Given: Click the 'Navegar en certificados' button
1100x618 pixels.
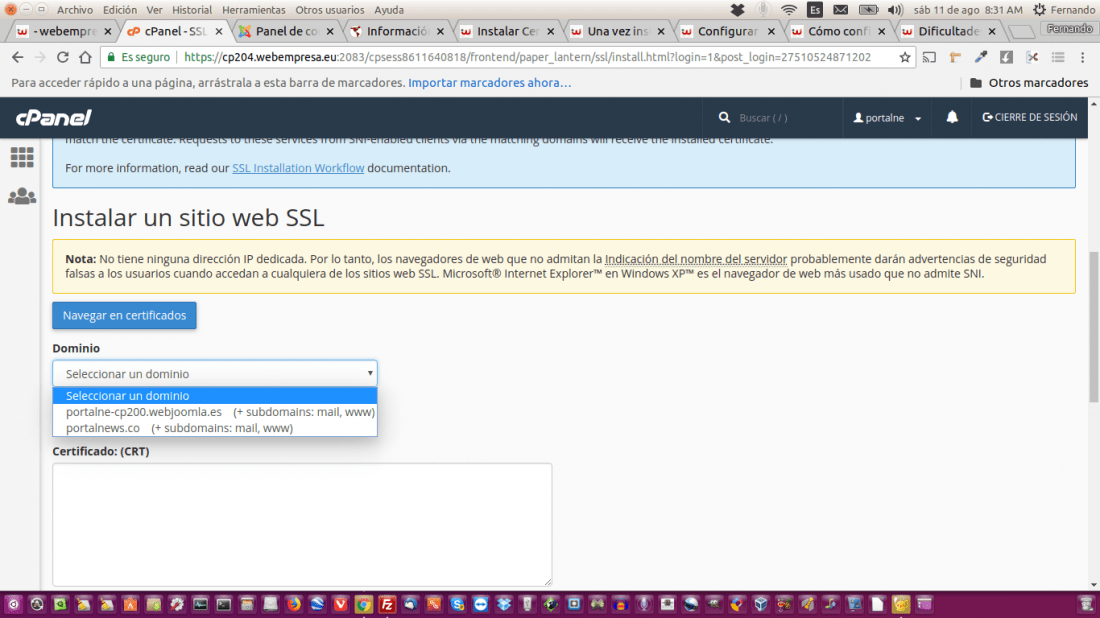Looking at the screenshot, I should [x=124, y=316].
